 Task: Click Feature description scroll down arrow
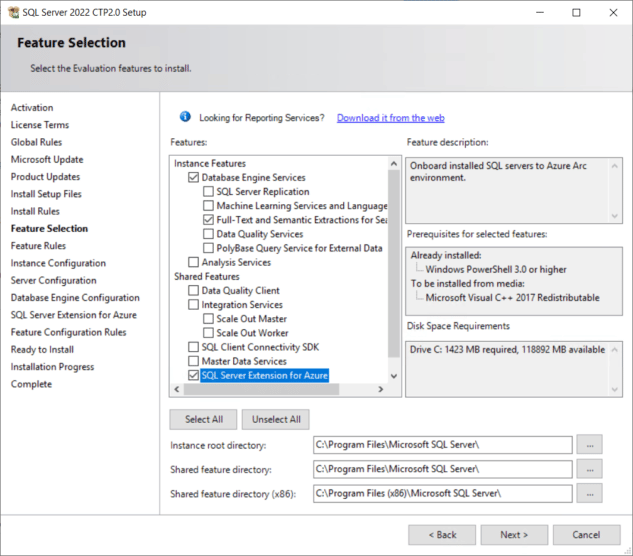click(615, 216)
